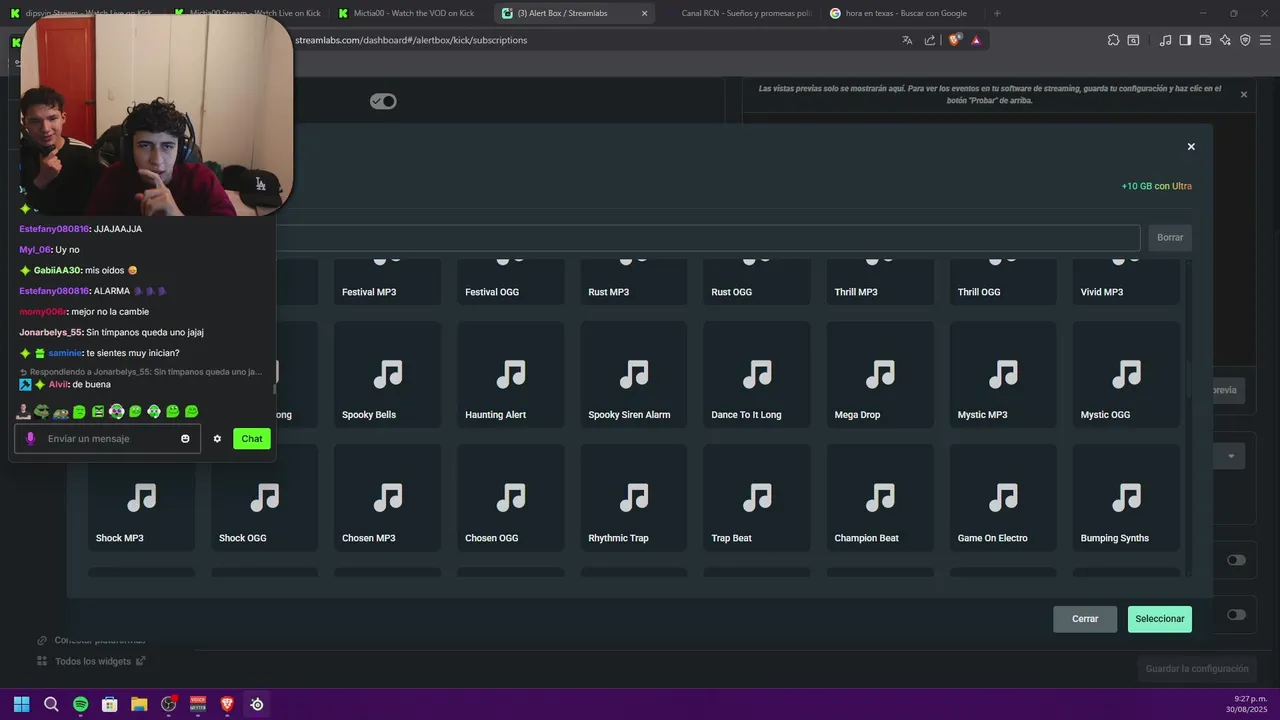Image resolution: width=1280 pixels, height=720 pixels.
Task: Pick the Spooky Bells music note icon
Action: pos(388,375)
